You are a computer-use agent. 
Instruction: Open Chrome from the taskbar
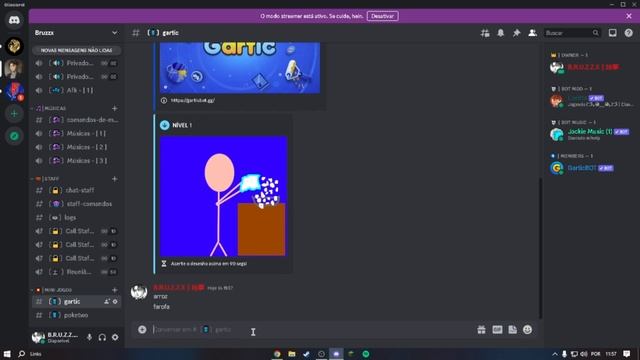pyautogui.click(x=277, y=354)
